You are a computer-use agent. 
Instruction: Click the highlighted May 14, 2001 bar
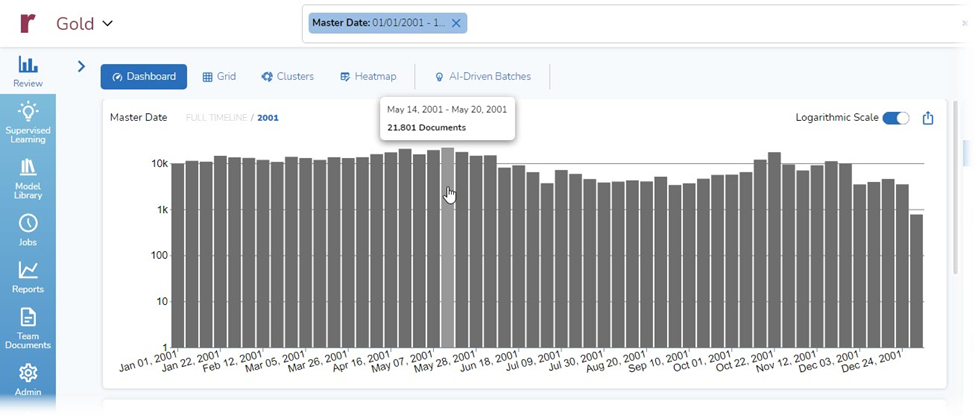(x=448, y=247)
